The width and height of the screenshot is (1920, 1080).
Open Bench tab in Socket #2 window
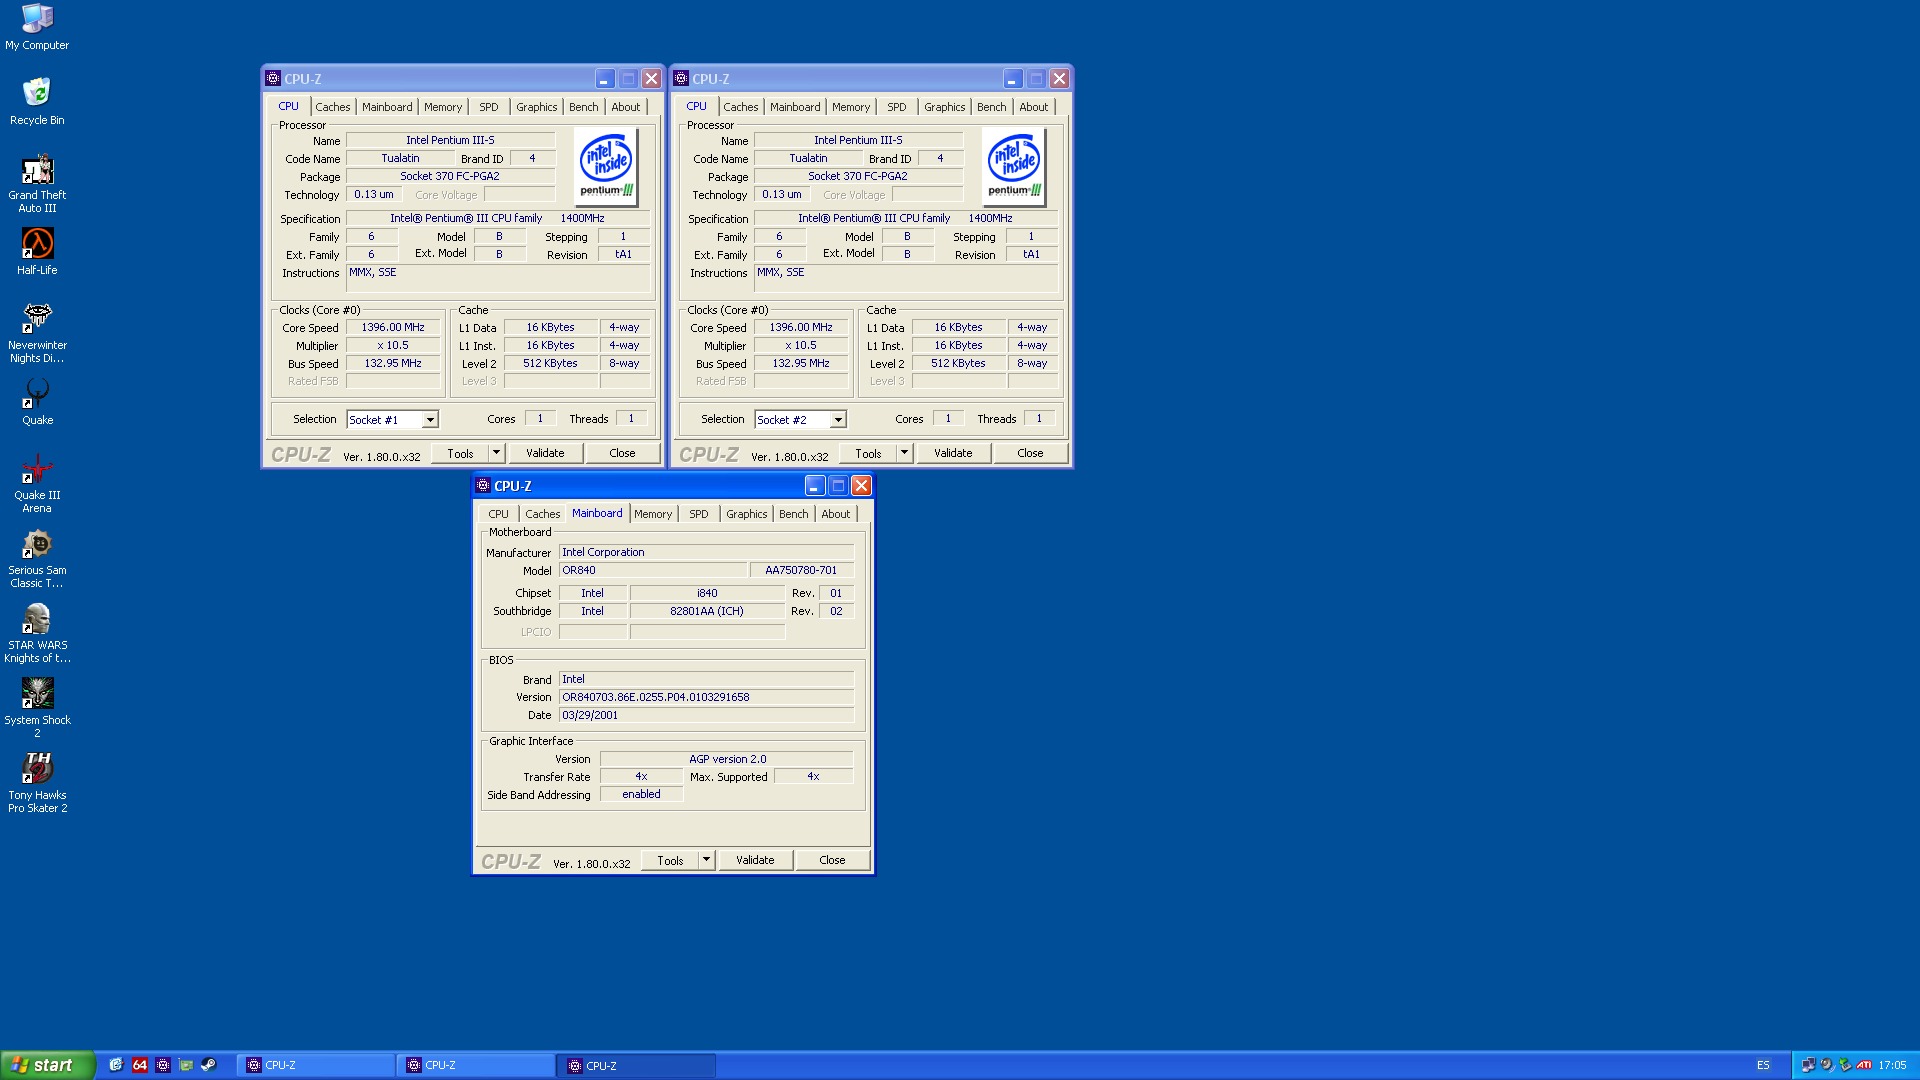click(992, 107)
